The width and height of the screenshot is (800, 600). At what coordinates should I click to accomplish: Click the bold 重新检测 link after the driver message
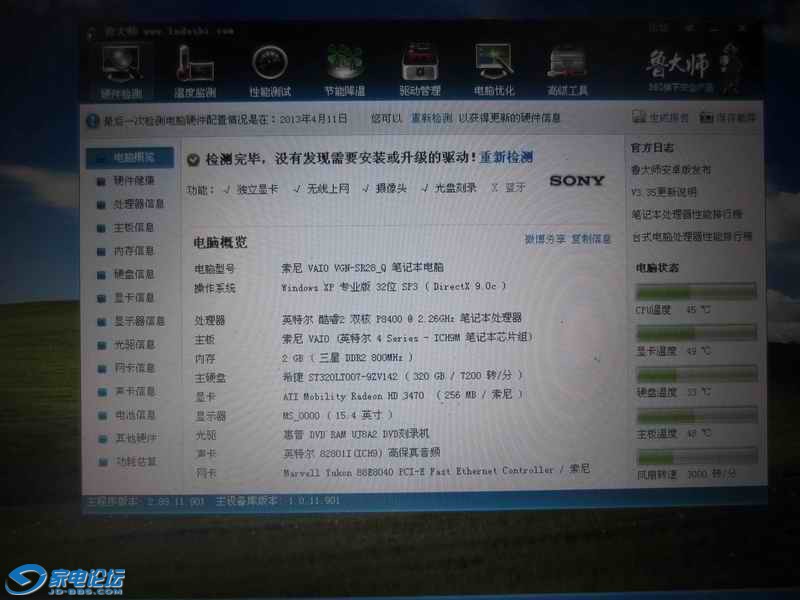click(x=506, y=158)
